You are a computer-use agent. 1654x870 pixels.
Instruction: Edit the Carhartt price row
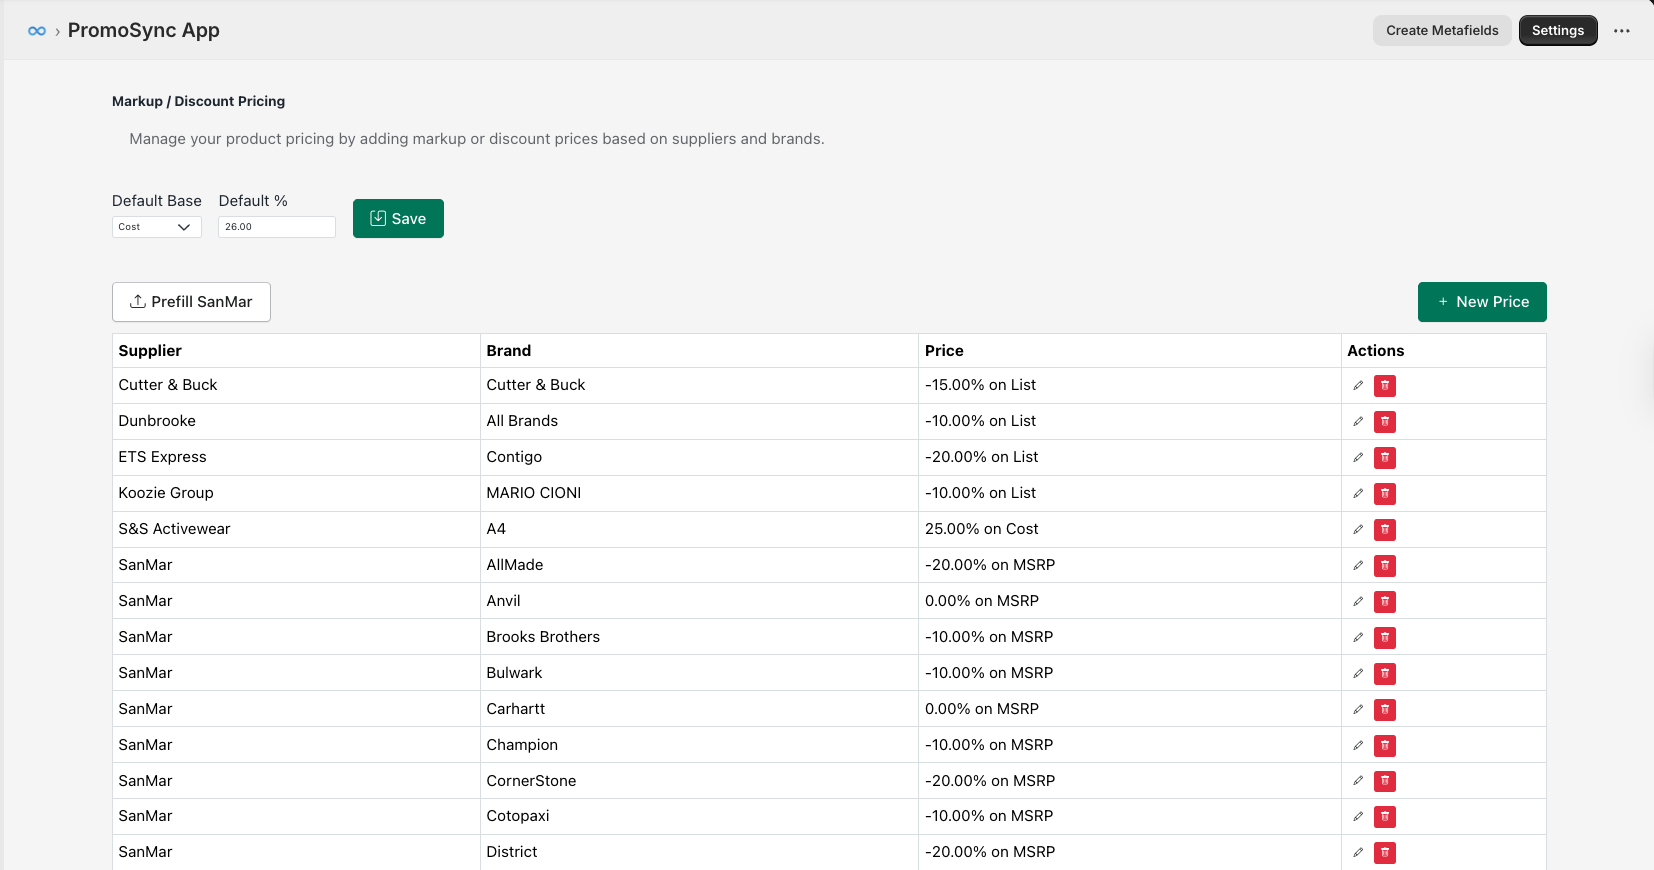pyautogui.click(x=1358, y=710)
